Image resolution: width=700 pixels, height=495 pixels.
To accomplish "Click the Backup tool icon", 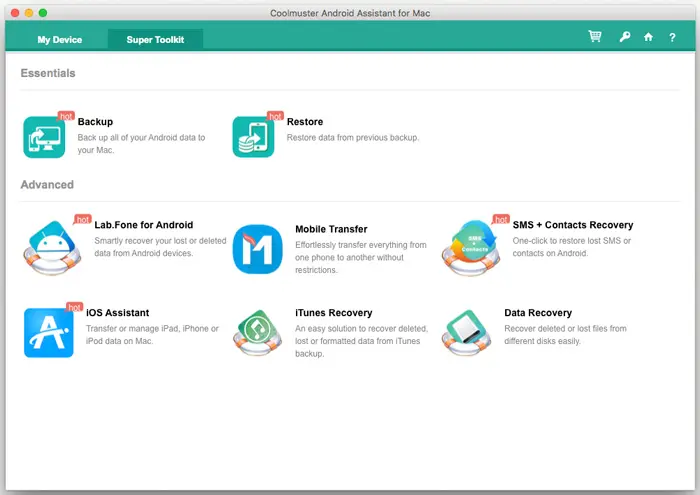I will click(44, 137).
